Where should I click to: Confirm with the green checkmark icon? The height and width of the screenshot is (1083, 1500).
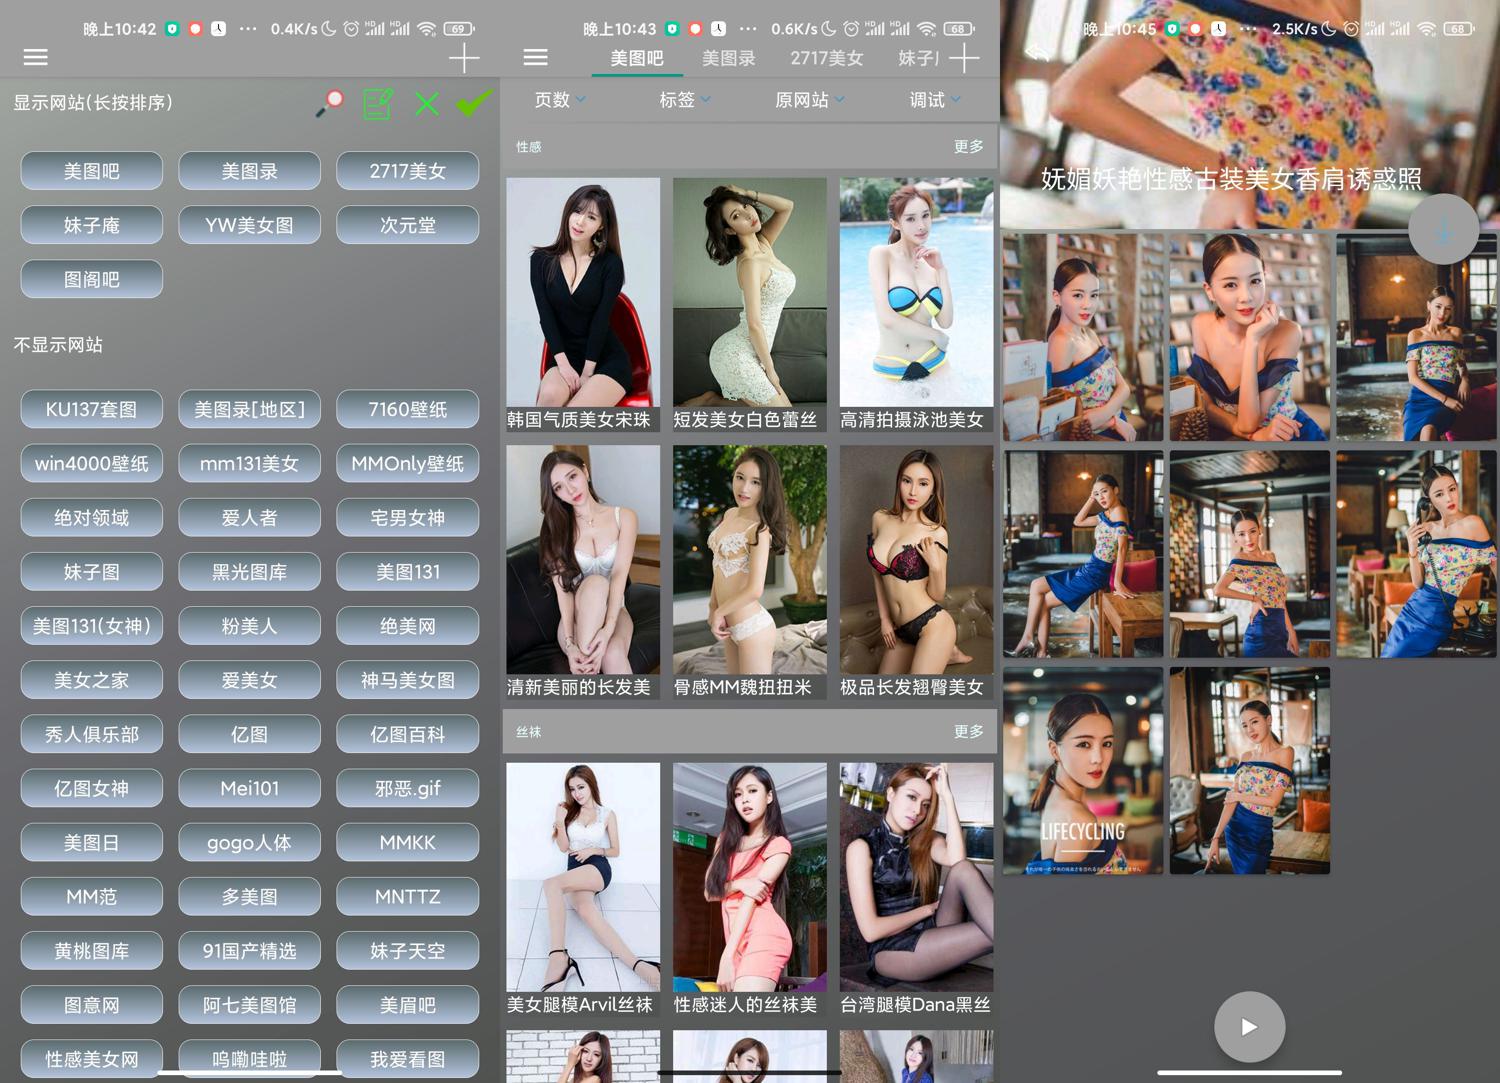474,102
